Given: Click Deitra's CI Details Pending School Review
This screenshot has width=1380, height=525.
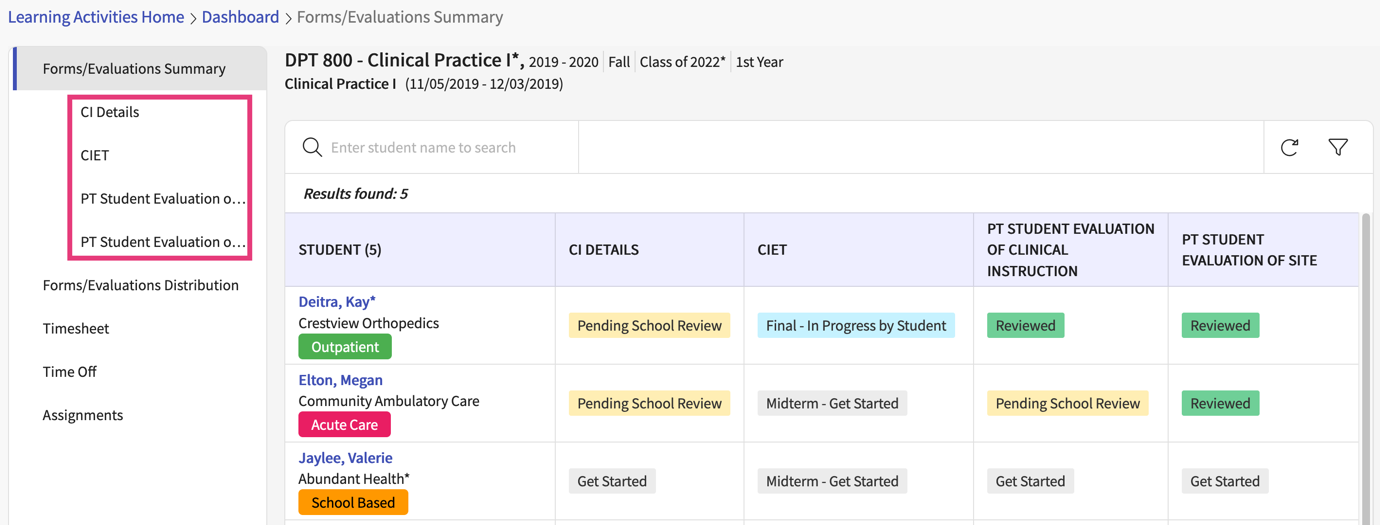Looking at the screenshot, I should [x=649, y=326].
